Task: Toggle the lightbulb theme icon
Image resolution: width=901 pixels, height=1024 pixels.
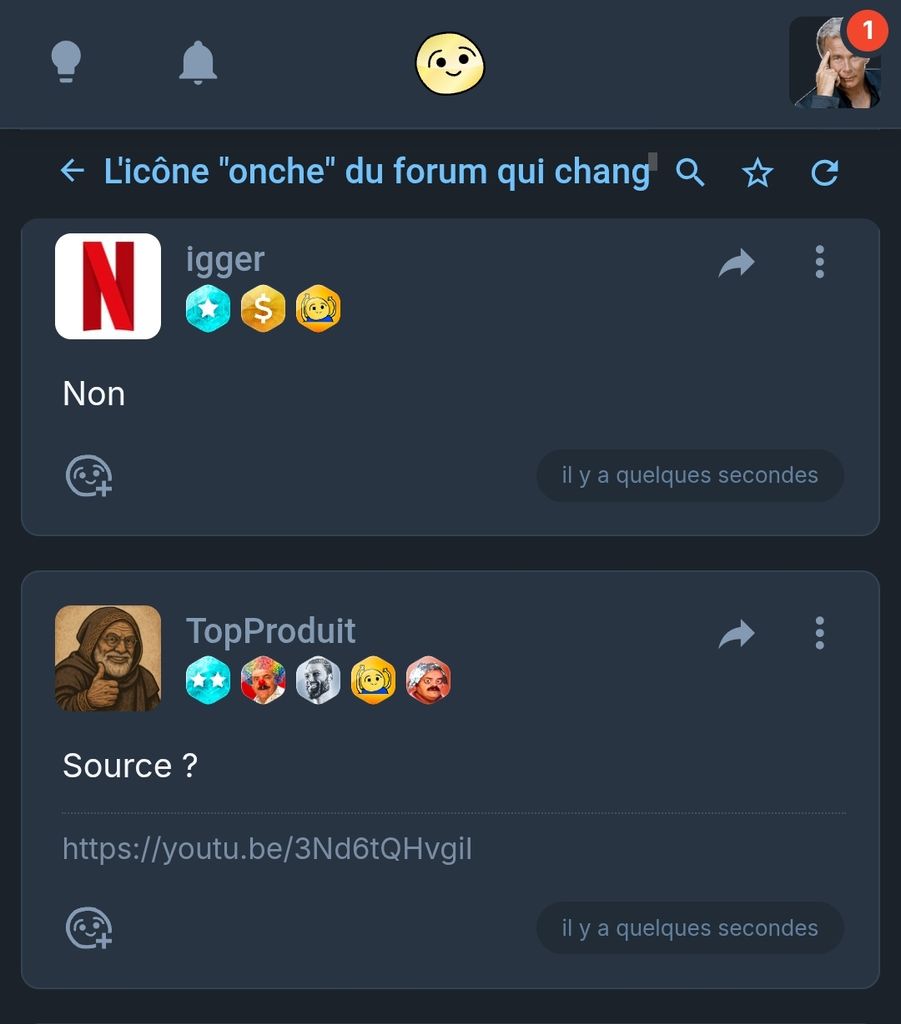Action: pos(66,62)
